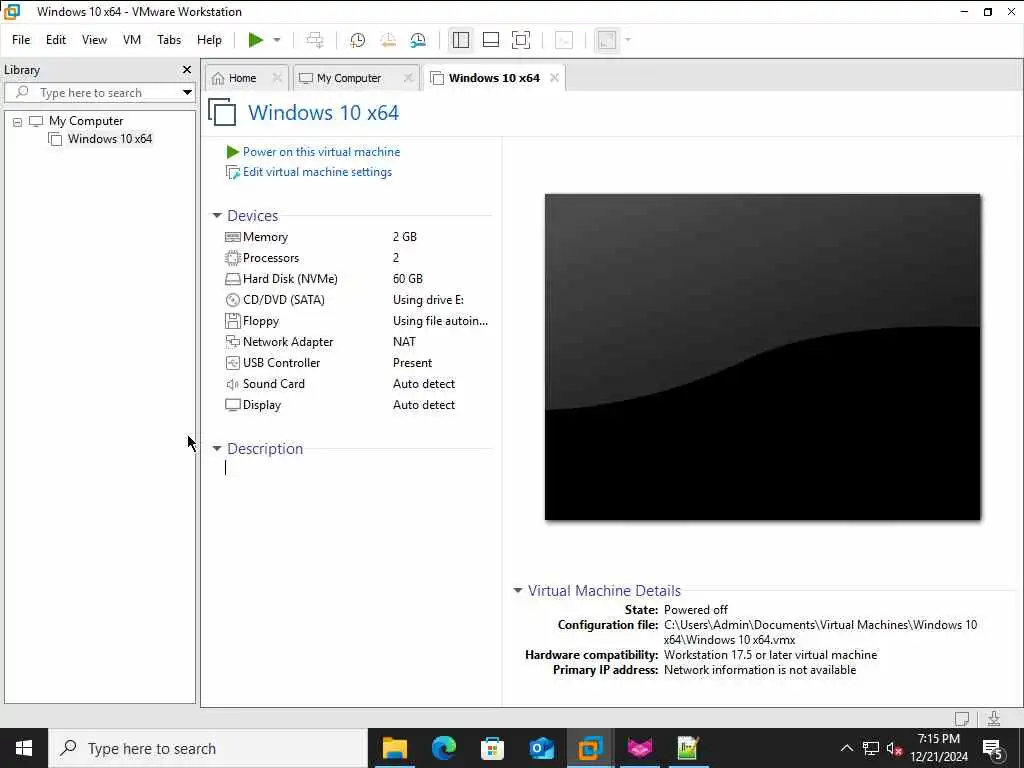Close the Home tab

click(x=277, y=78)
